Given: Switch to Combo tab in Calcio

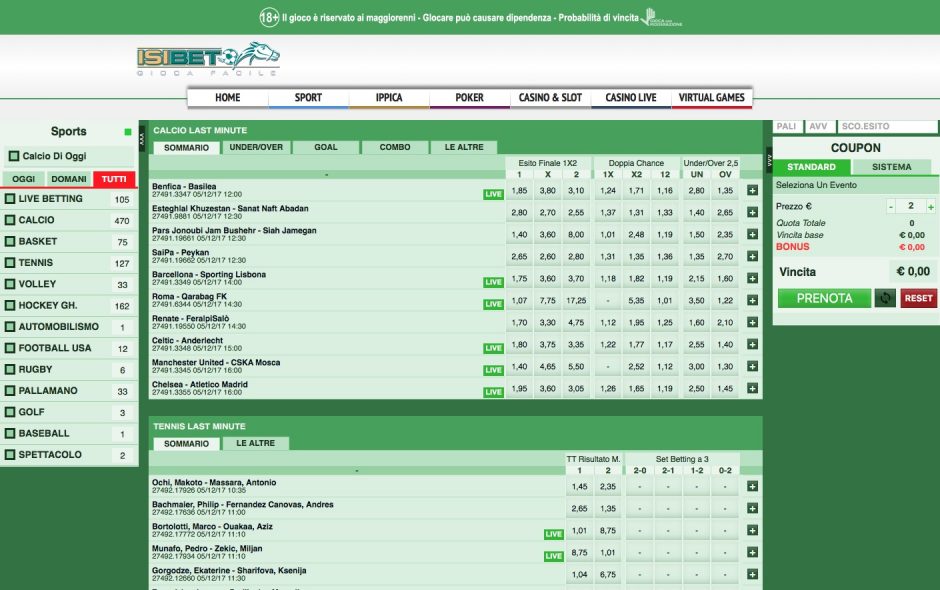Looking at the screenshot, I should (x=395, y=147).
